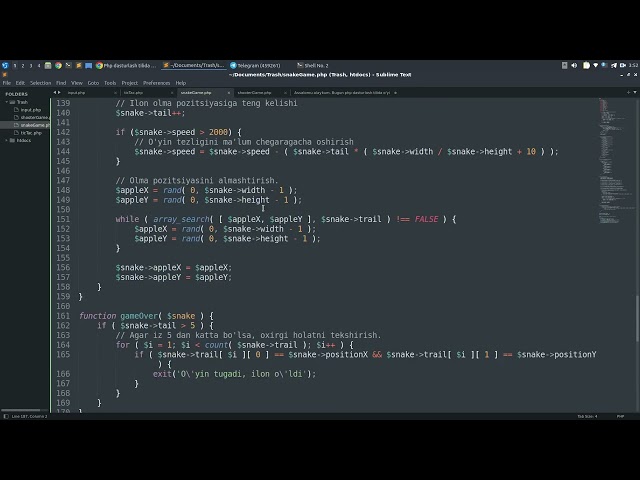The width and height of the screenshot is (640, 480).
Task: Click the blue desktop launcher icon
Action: (89, 65)
